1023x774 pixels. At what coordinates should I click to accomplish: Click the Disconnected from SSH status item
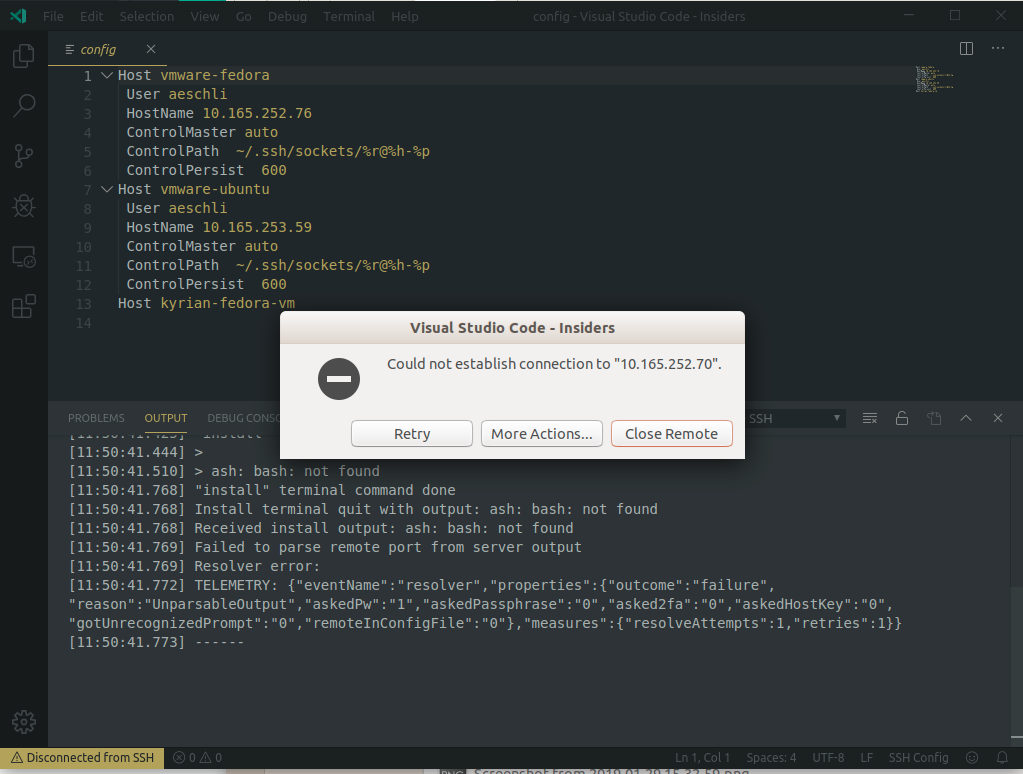point(82,757)
